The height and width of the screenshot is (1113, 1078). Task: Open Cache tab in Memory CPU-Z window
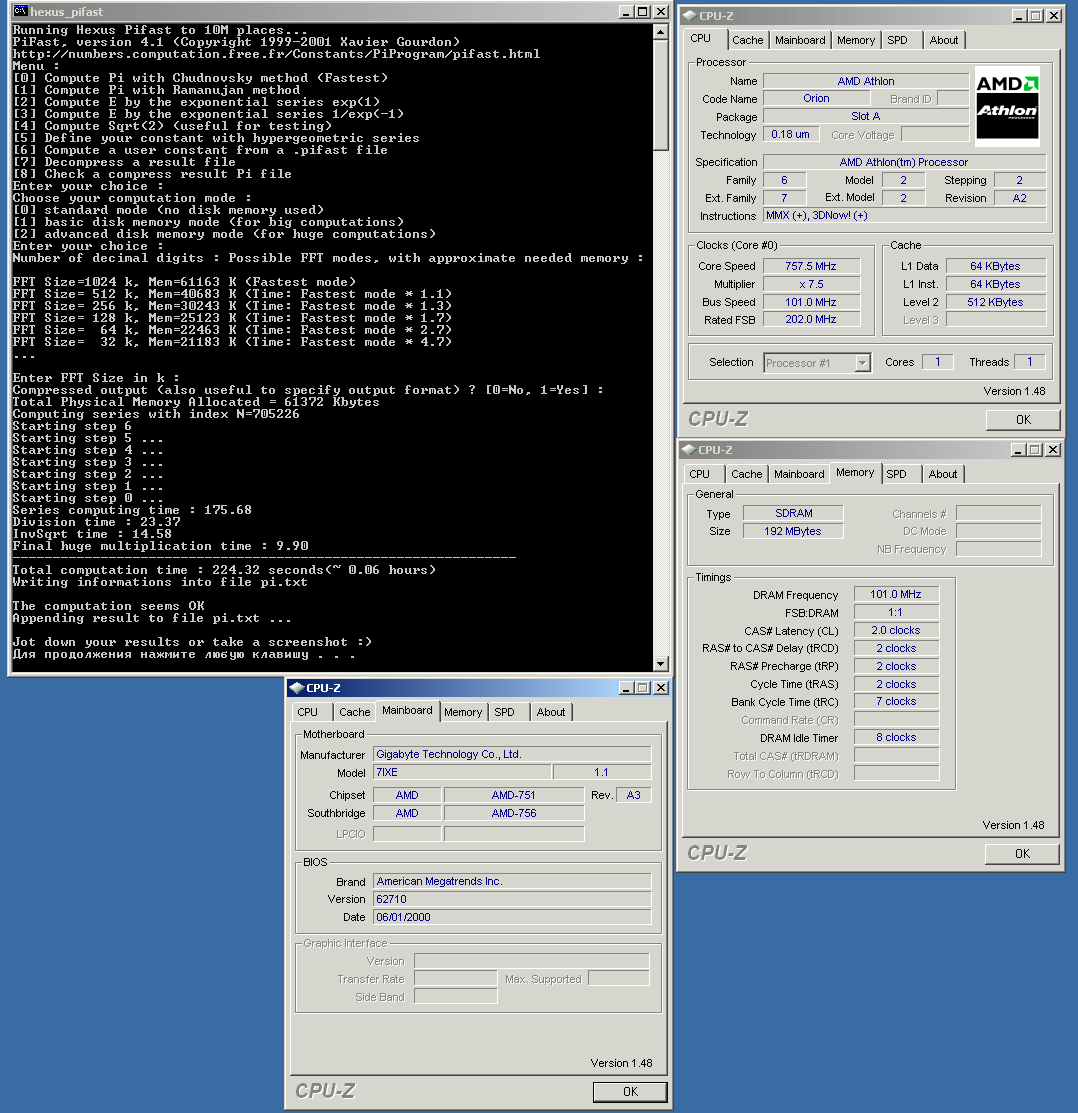[747, 474]
